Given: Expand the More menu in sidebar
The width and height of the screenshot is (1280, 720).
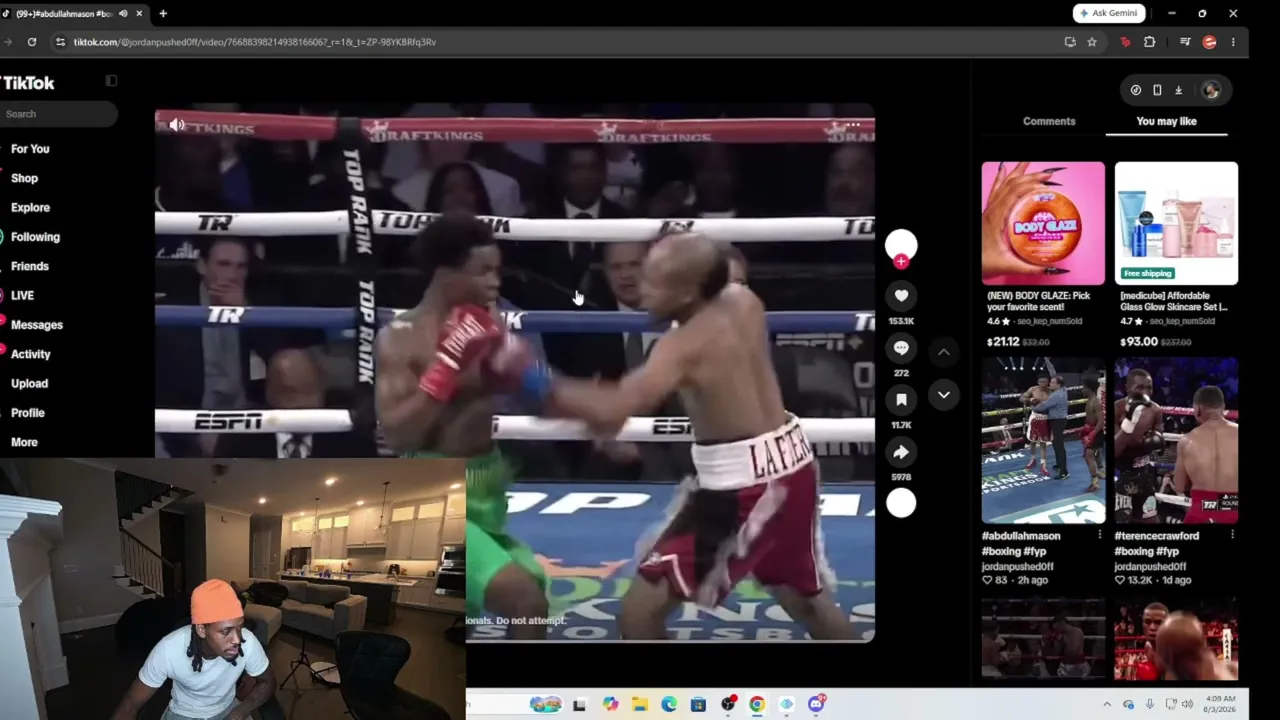Looking at the screenshot, I should pos(24,442).
